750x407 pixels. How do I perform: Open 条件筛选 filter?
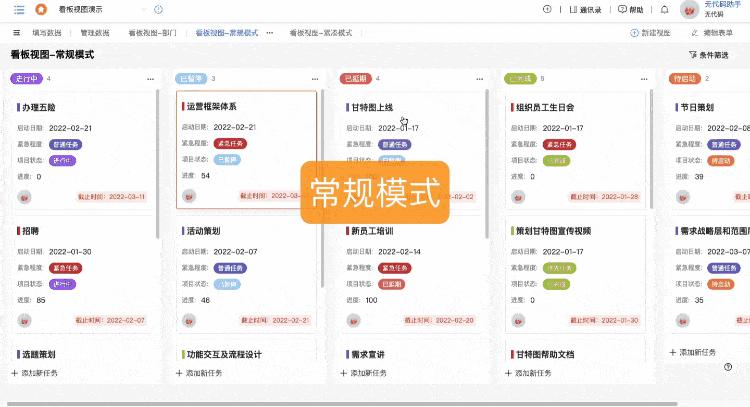pyautogui.click(x=708, y=55)
